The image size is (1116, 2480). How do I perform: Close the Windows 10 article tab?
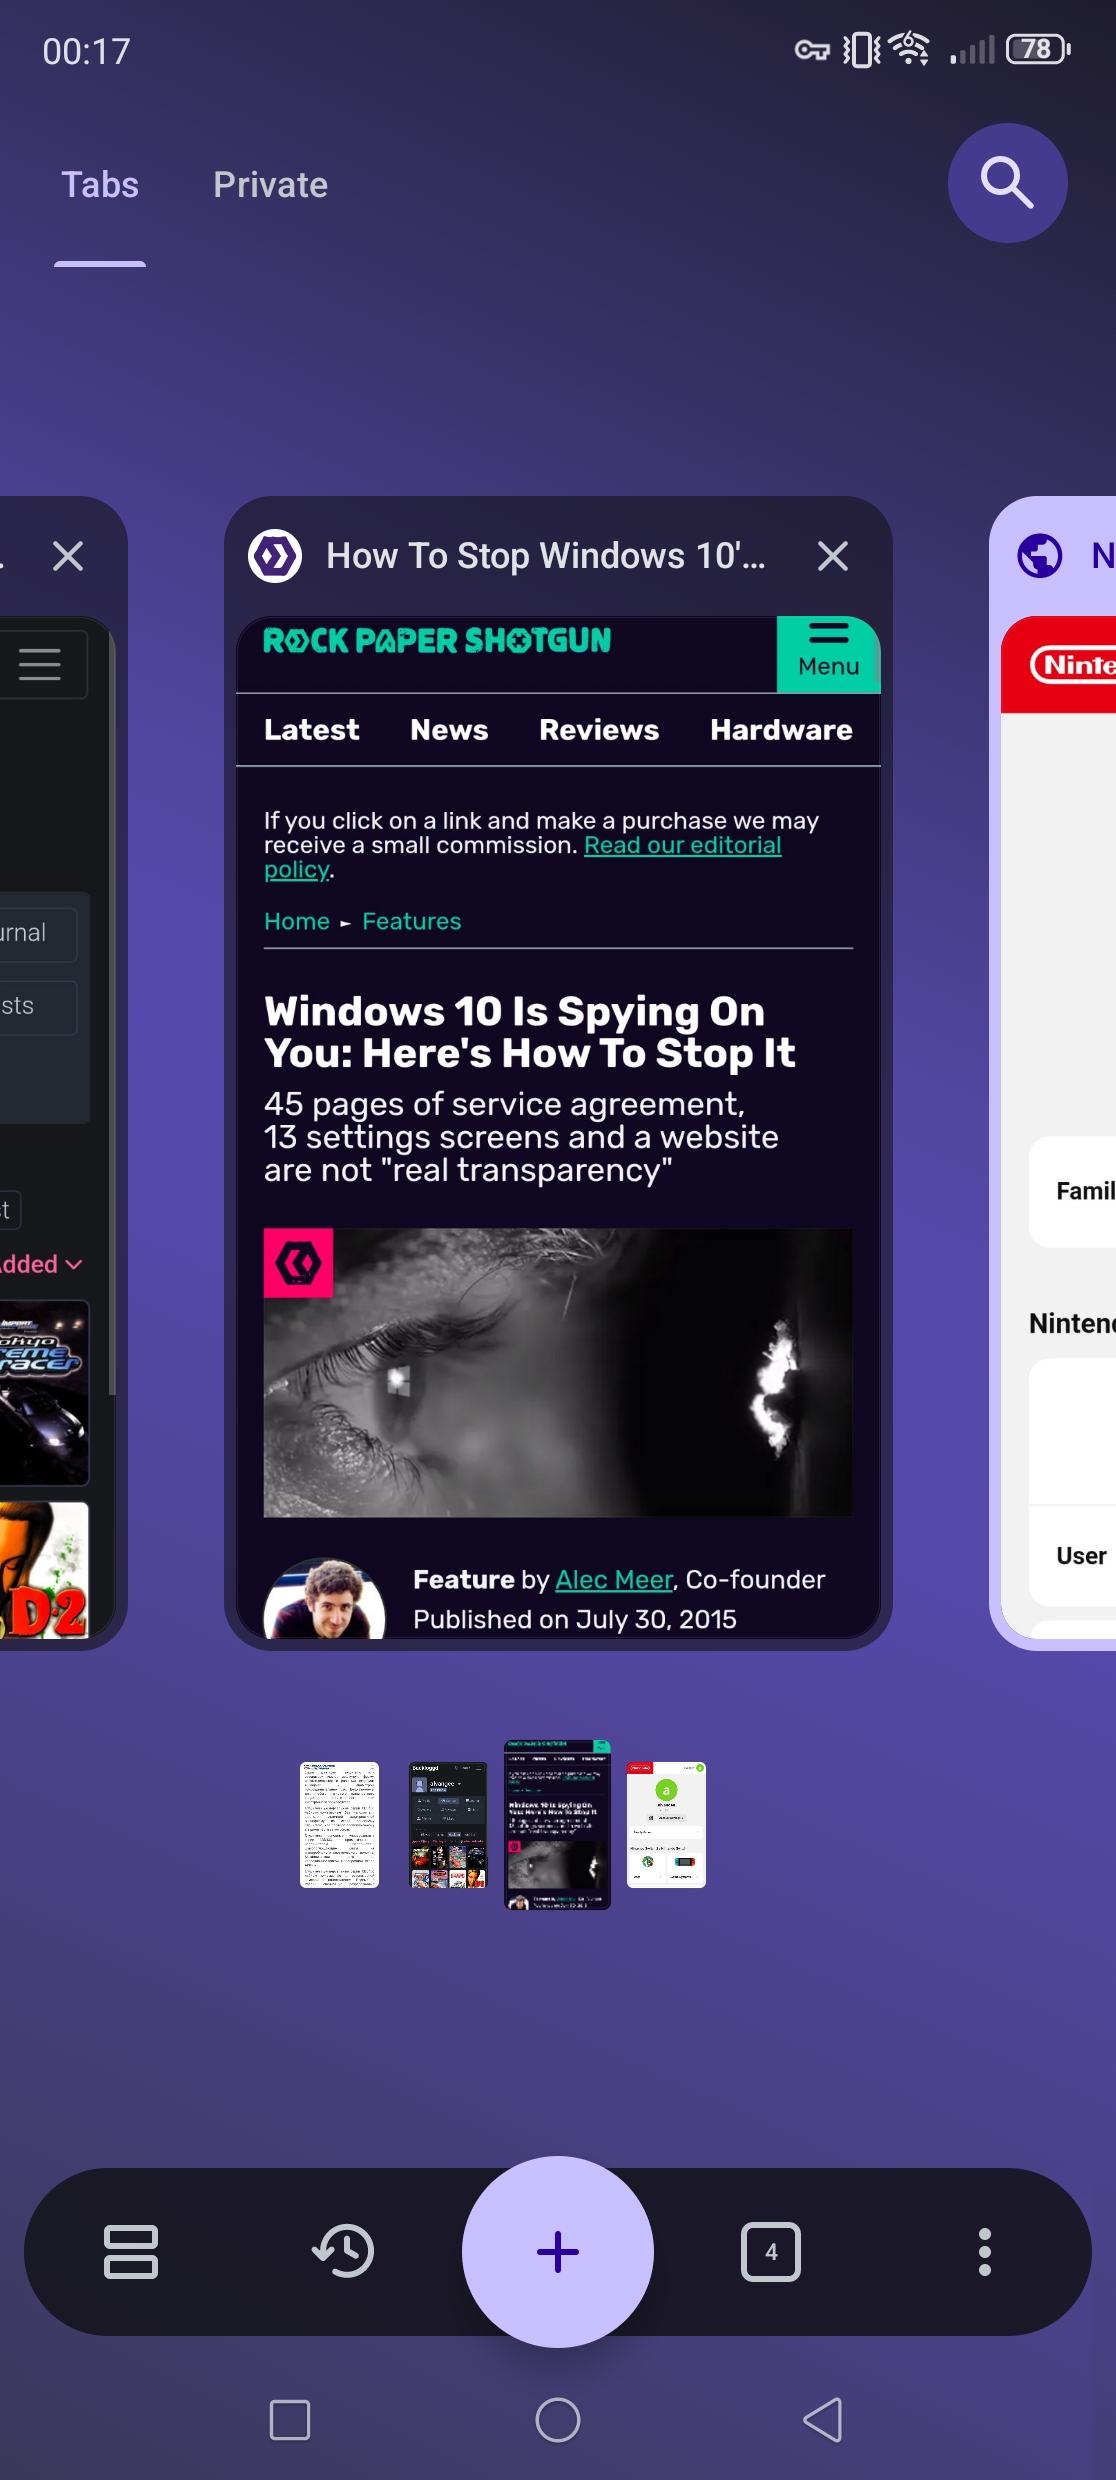pyautogui.click(x=832, y=556)
